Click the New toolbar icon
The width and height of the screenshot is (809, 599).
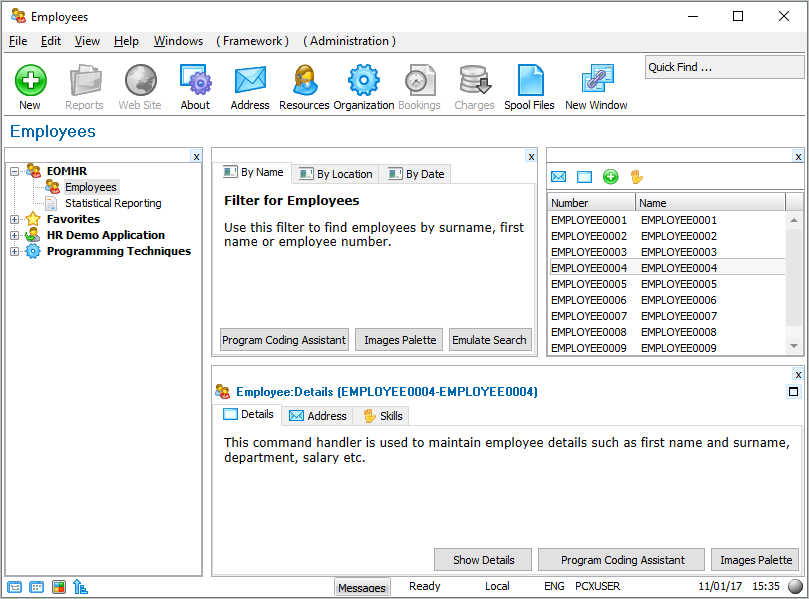[30, 81]
